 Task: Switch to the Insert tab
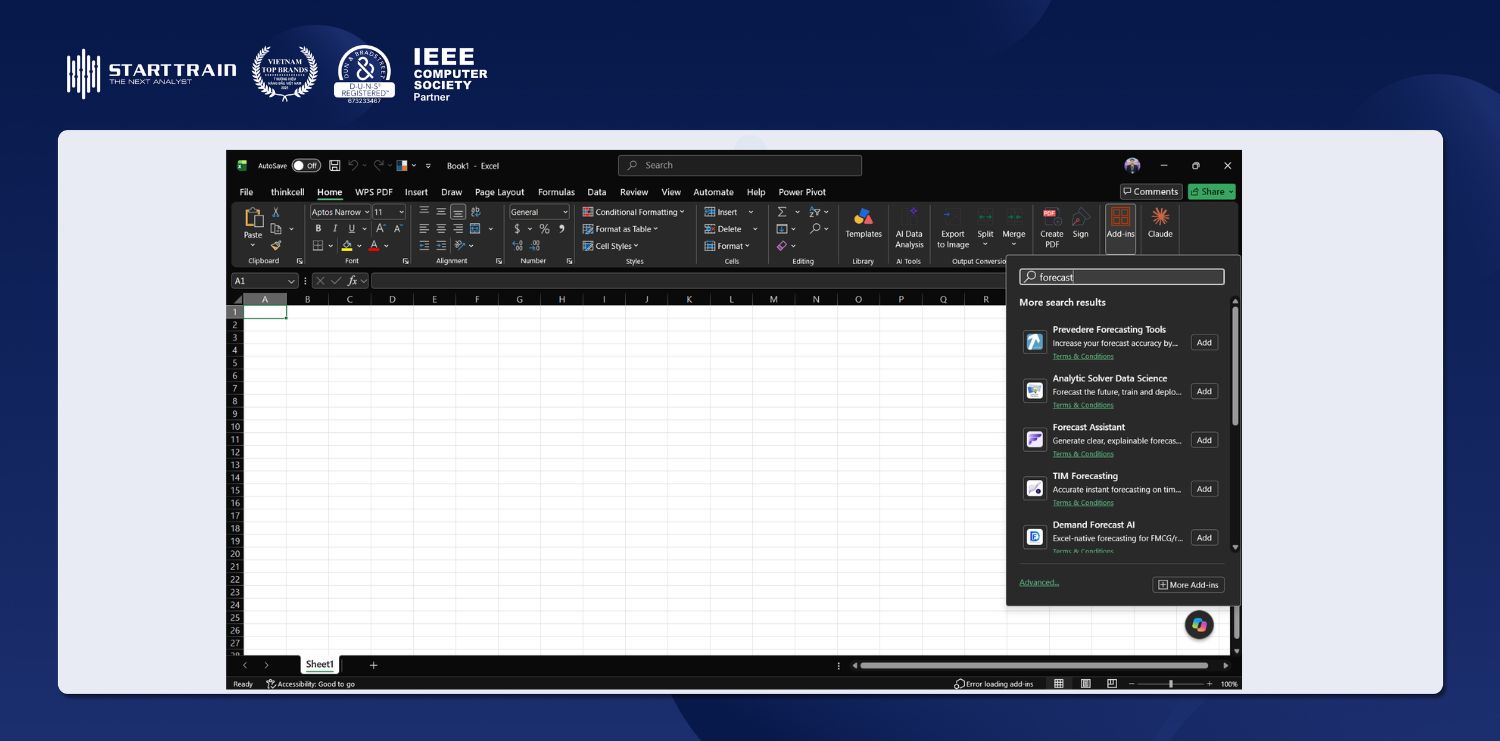click(x=416, y=192)
